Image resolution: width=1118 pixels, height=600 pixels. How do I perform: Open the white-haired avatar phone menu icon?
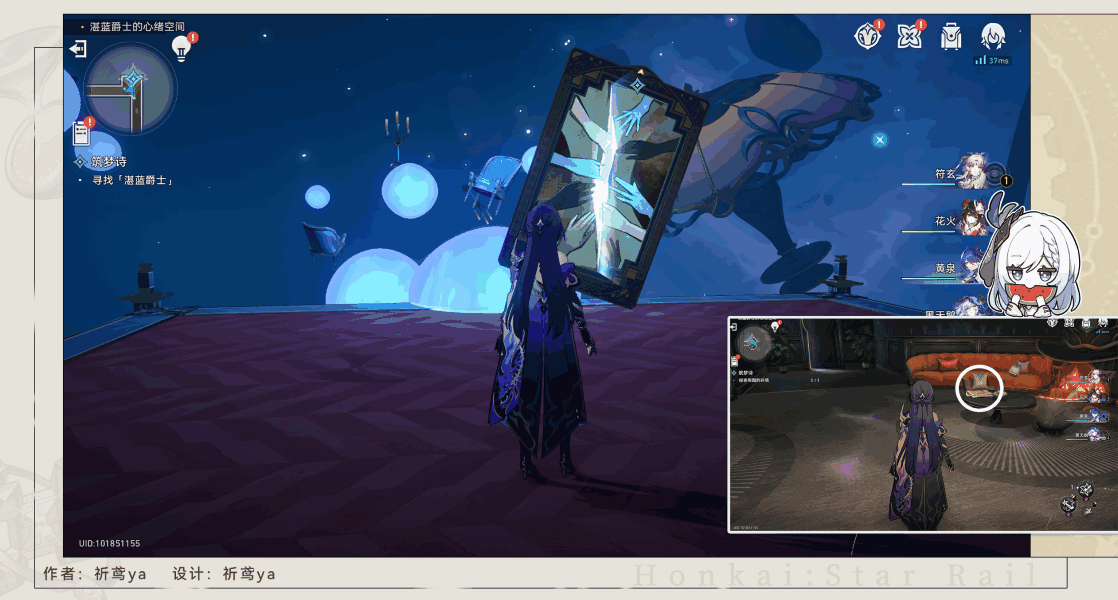click(x=993, y=36)
